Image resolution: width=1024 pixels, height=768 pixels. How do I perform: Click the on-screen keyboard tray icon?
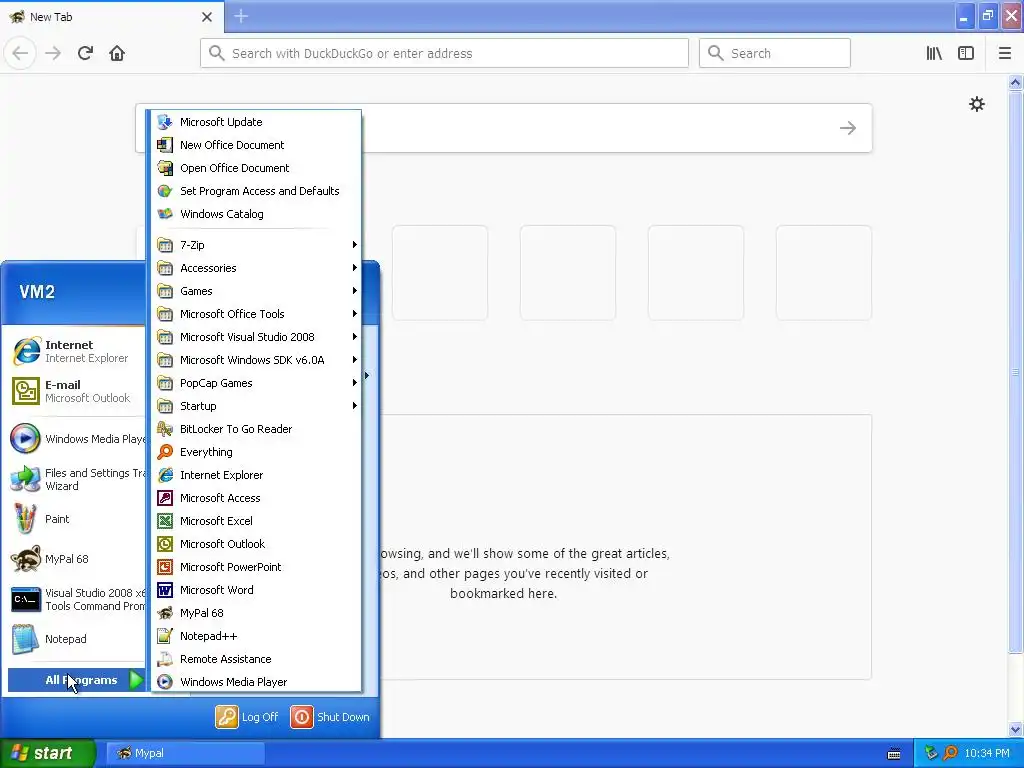pos(894,754)
